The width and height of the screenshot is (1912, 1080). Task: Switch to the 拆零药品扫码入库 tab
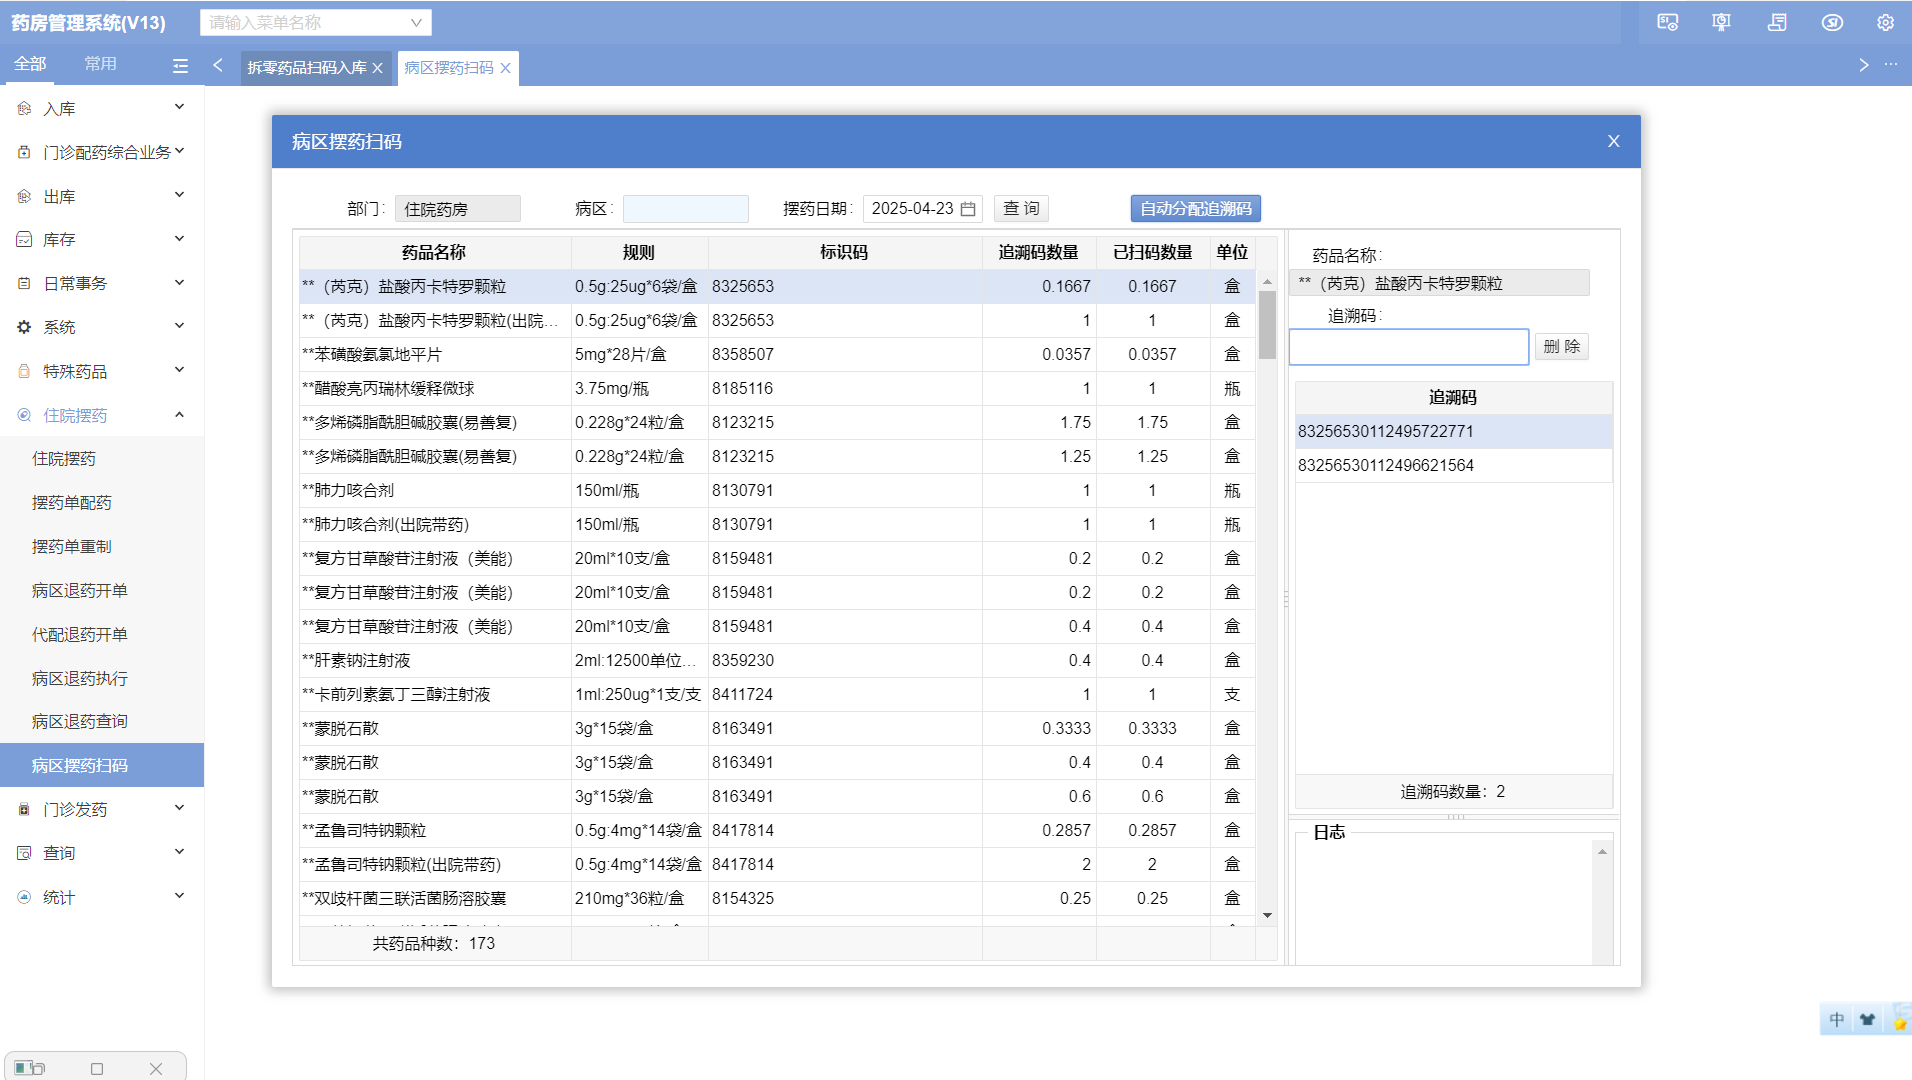pos(307,68)
